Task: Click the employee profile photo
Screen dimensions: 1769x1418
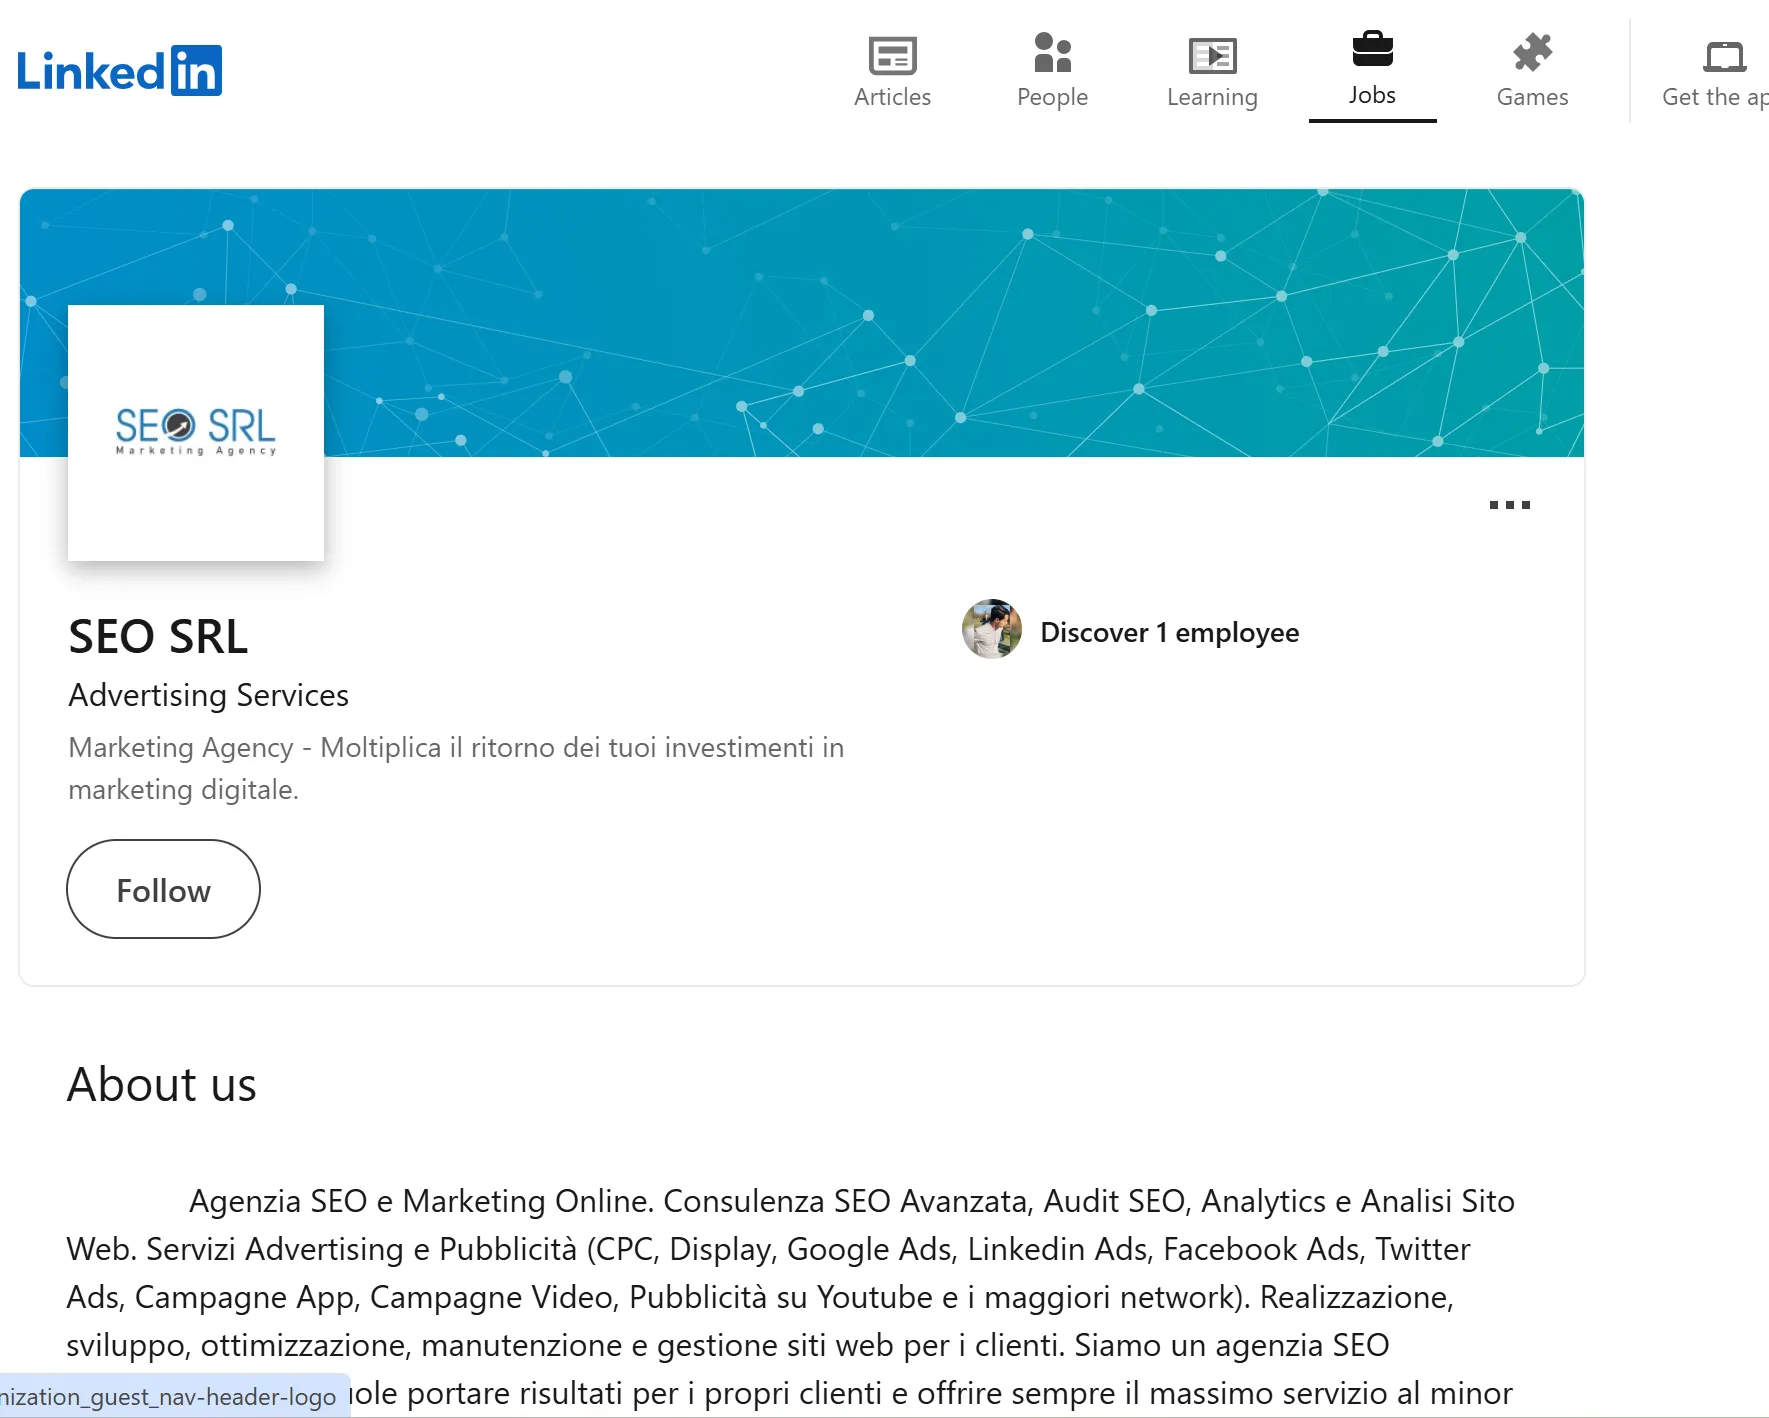Action: pos(991,629)
